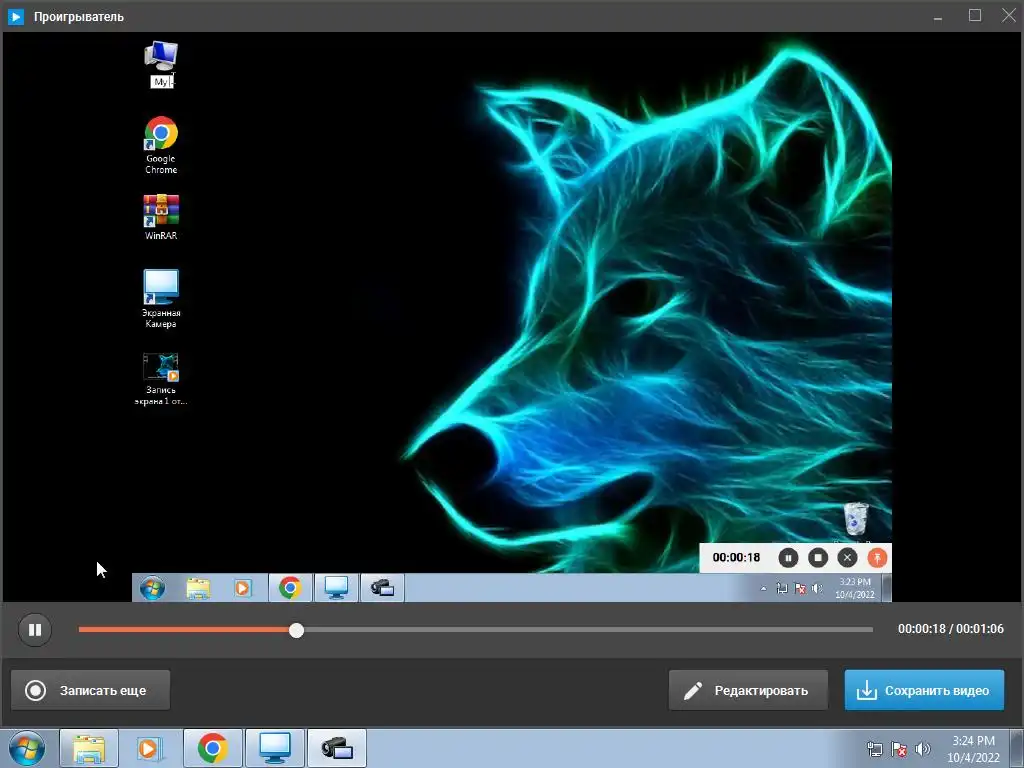Click the 3:23 PM clock in recorded video
This screenshot has width=1024, height=768.
[855, 588]
